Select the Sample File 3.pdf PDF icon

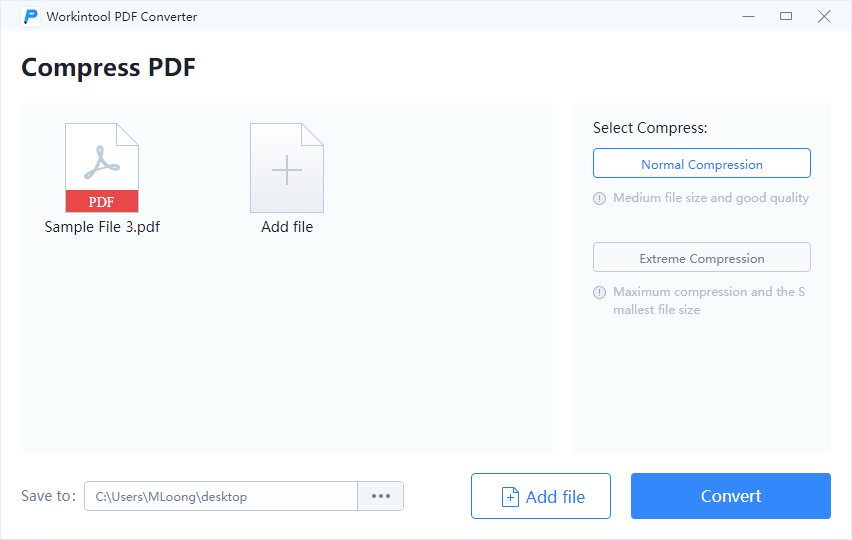pyautogui.click(x=102, y=168)
